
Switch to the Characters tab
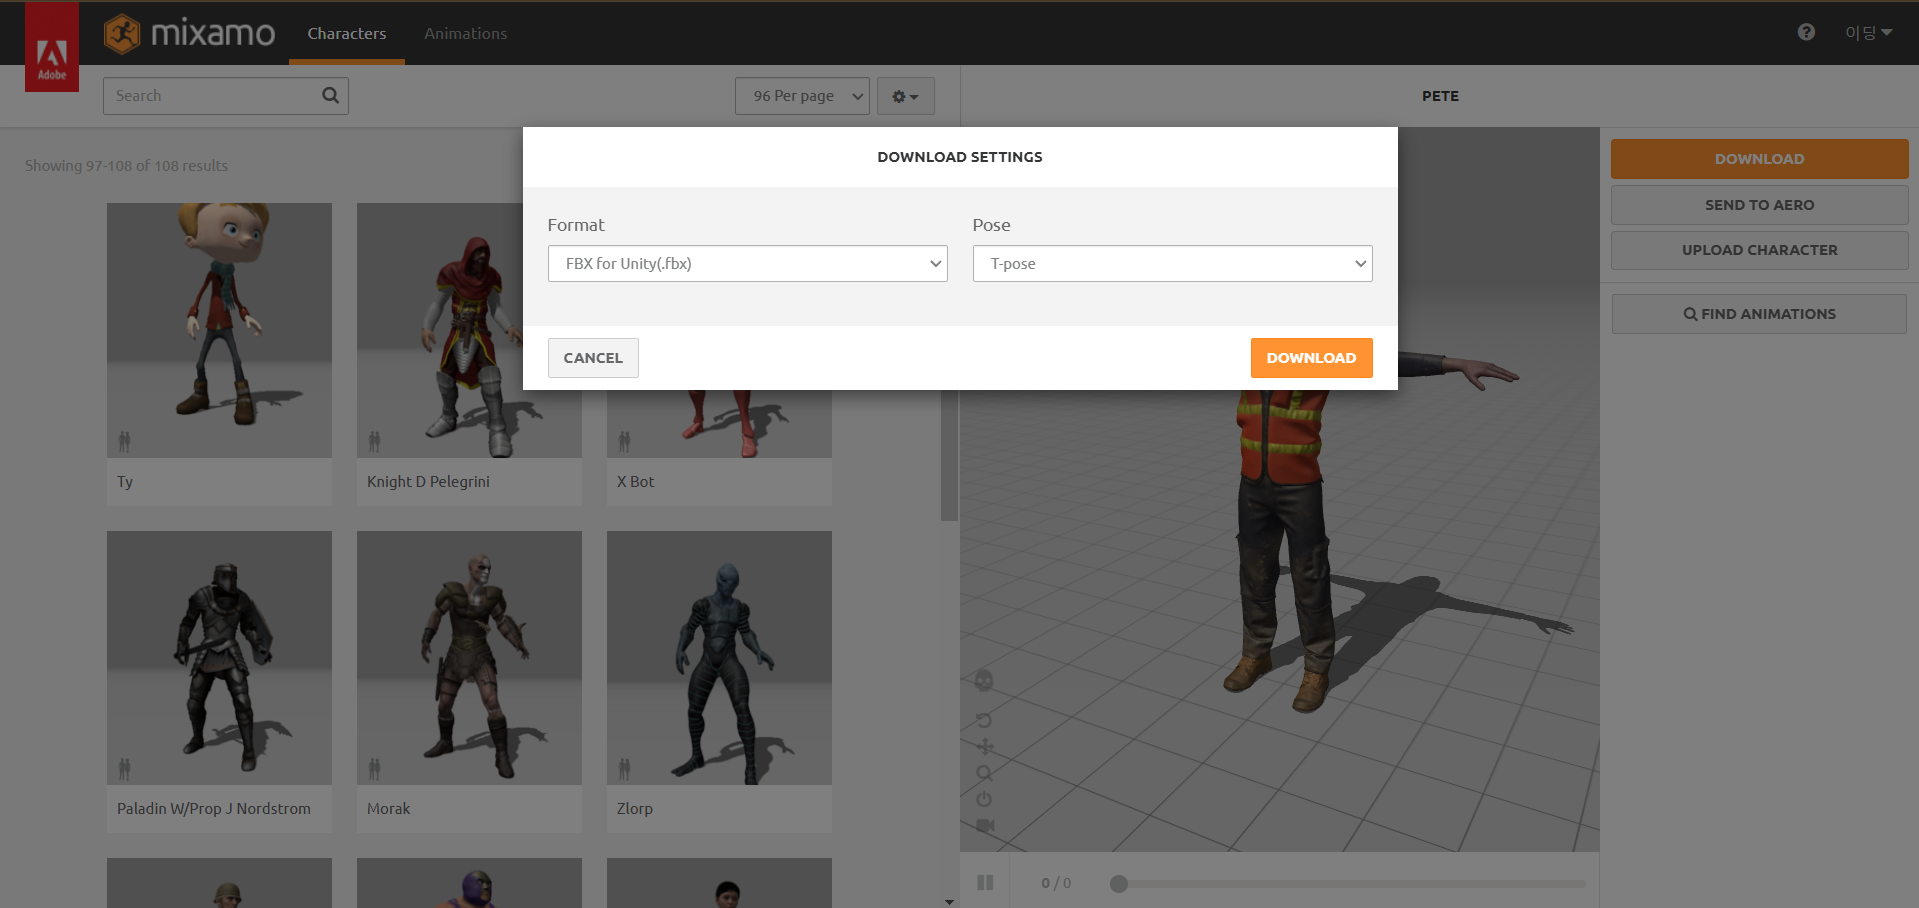tap(347, 33)
